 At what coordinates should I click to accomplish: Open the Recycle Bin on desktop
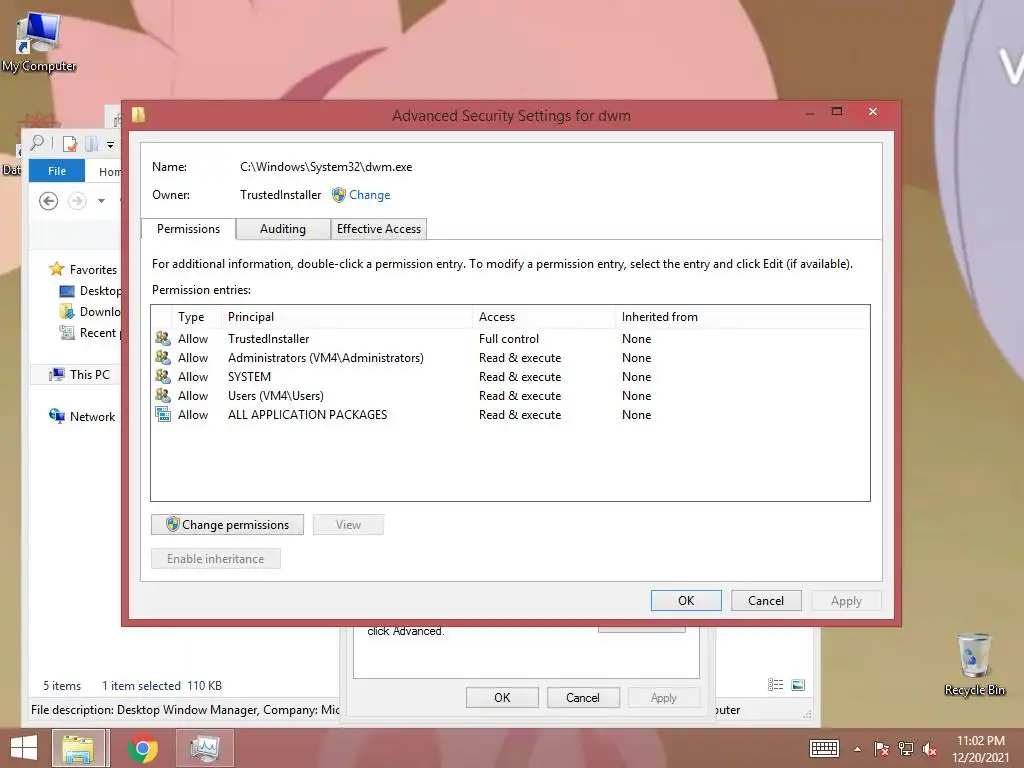tap(974, 664)
